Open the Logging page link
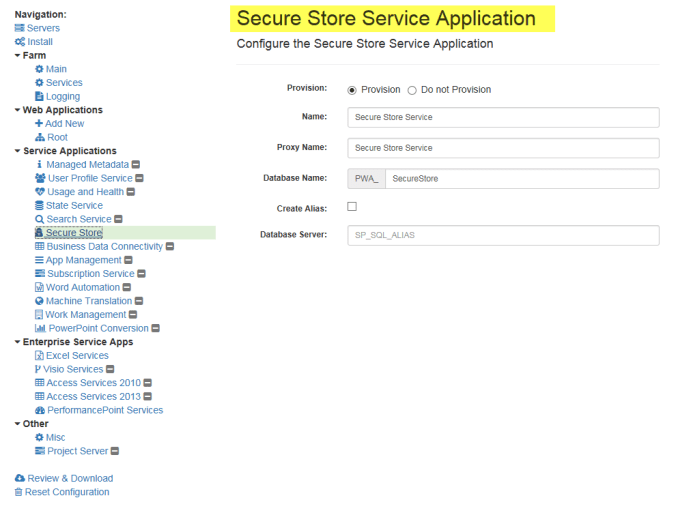Viewport: 676px width, 513px height. click(63, 97)
